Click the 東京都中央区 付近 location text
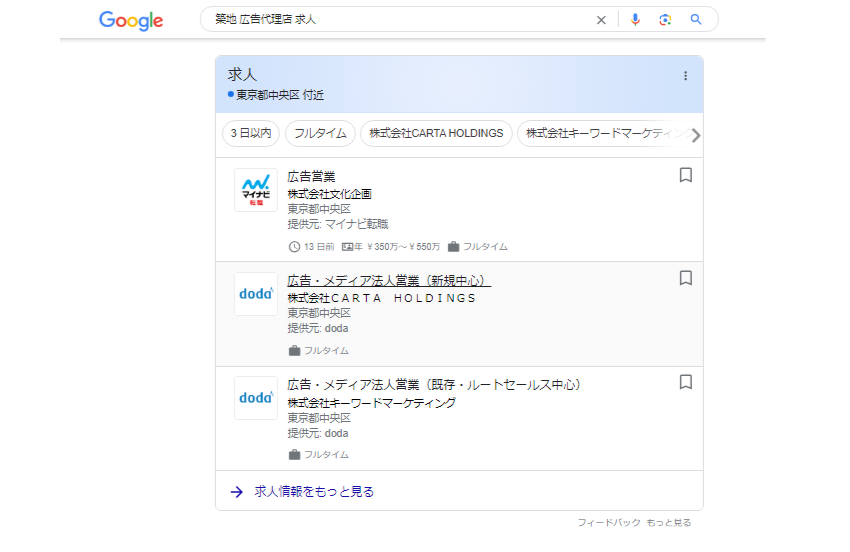 coord(280,95)
